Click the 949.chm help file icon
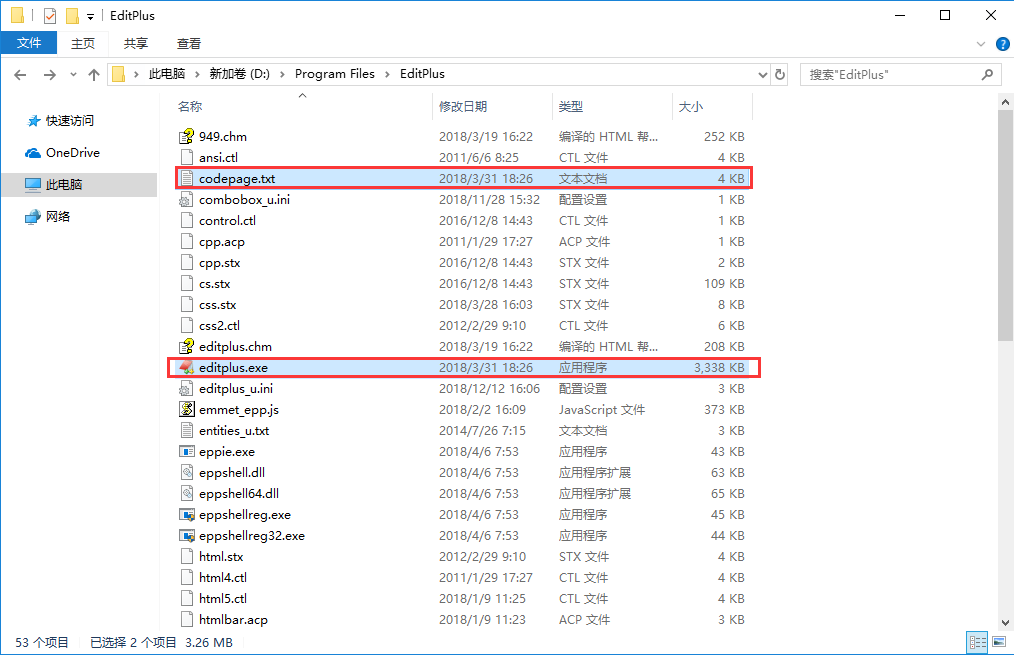 tap(186, 136)
